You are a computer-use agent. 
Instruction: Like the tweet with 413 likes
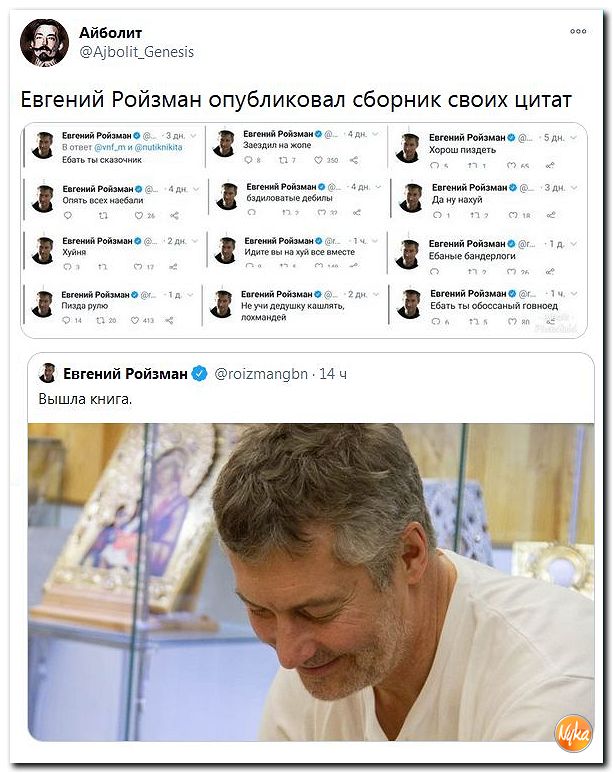tap(135, 320)
